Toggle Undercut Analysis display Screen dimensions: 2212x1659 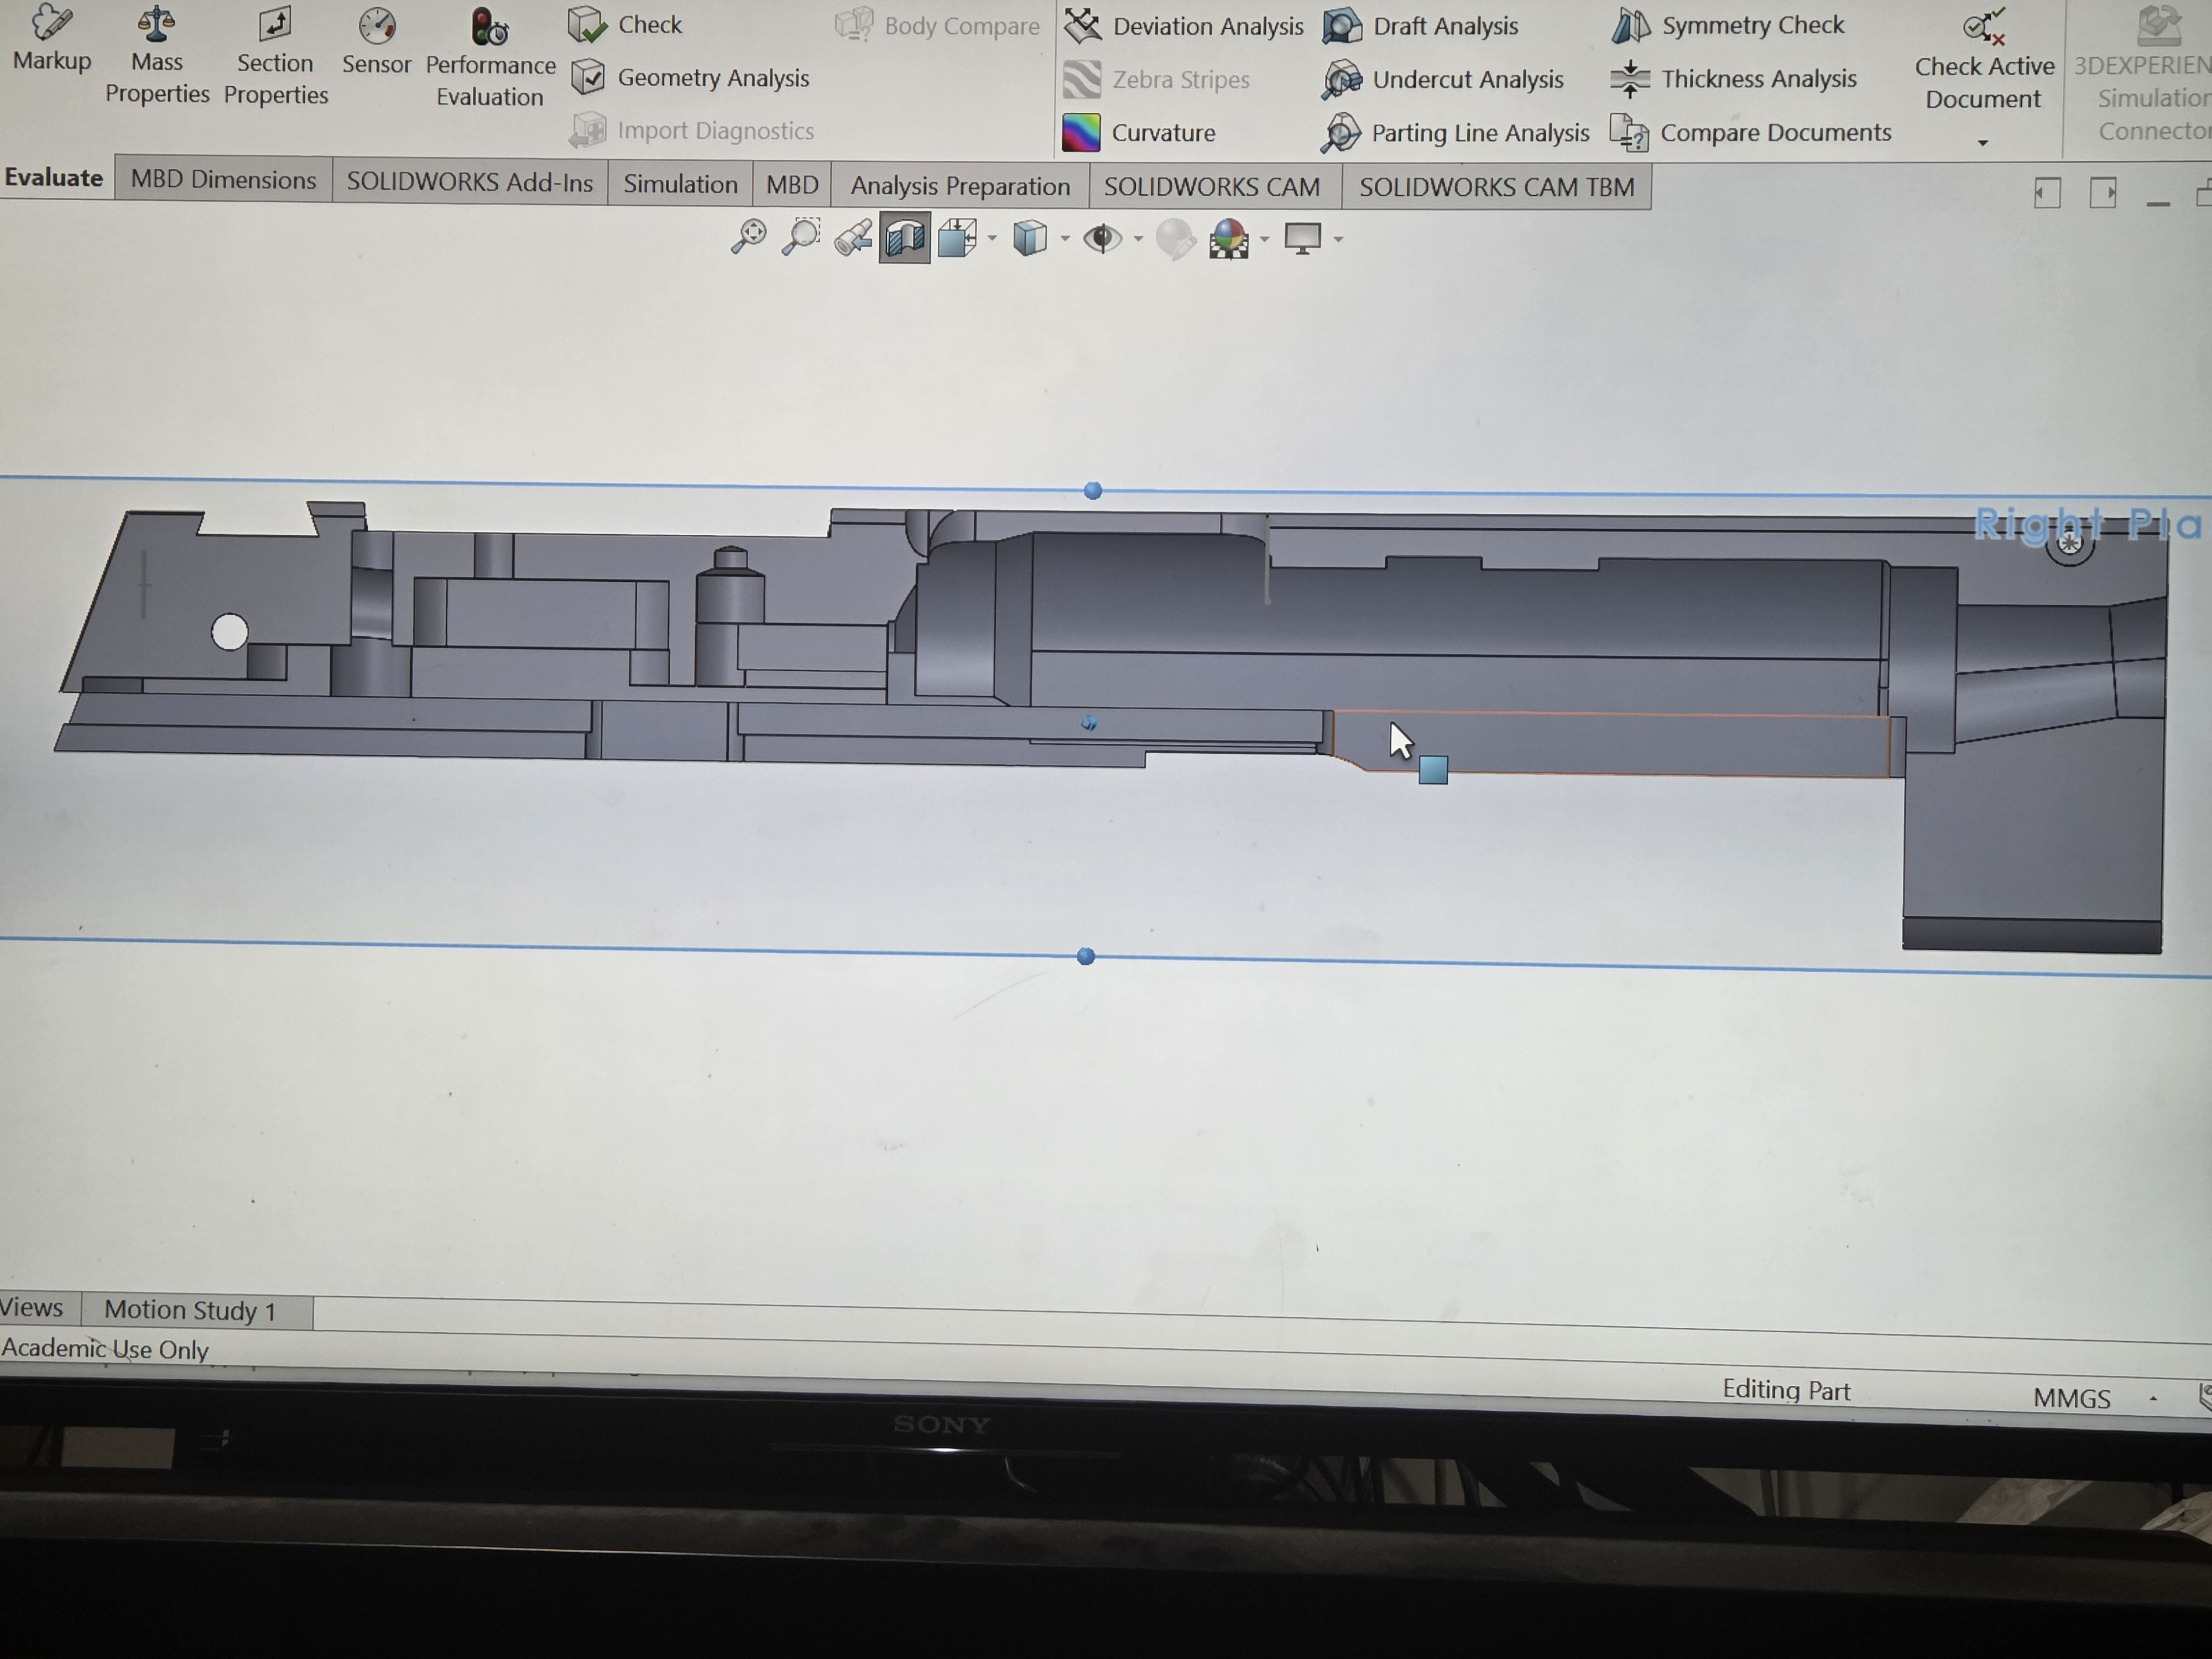1444,79
